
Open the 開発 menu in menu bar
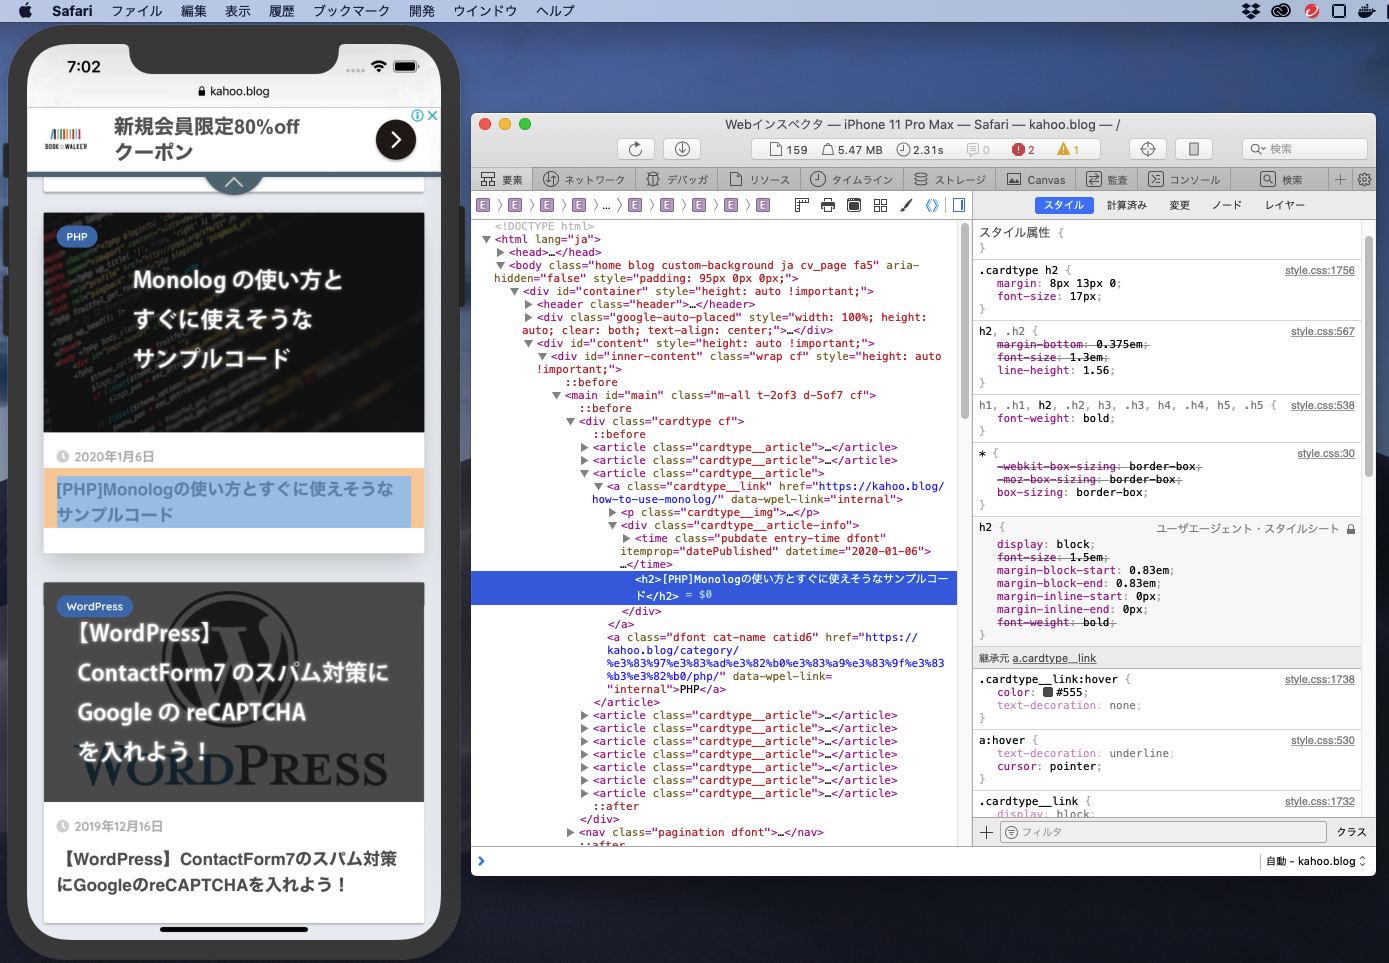click(422, 11)
